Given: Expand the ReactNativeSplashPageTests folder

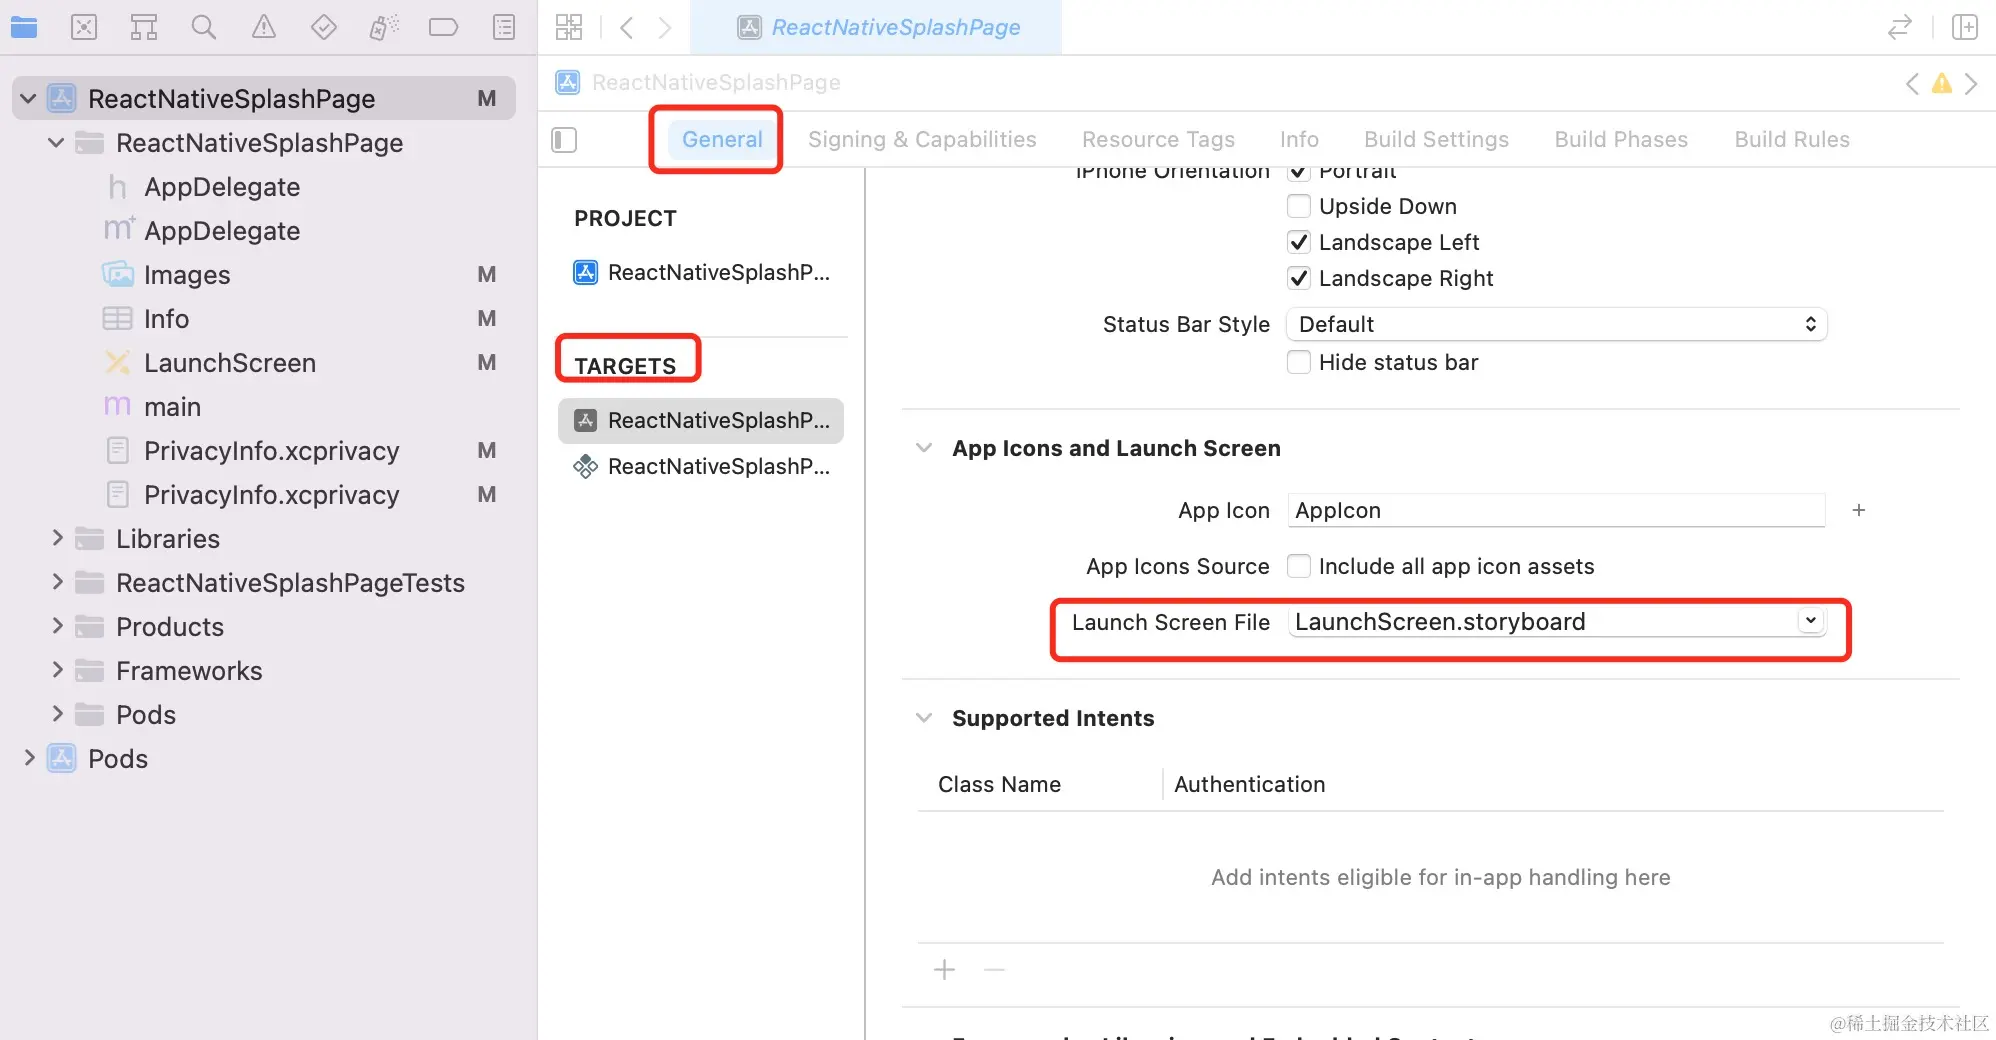Looking at the screenshot, I should (57, 583).
